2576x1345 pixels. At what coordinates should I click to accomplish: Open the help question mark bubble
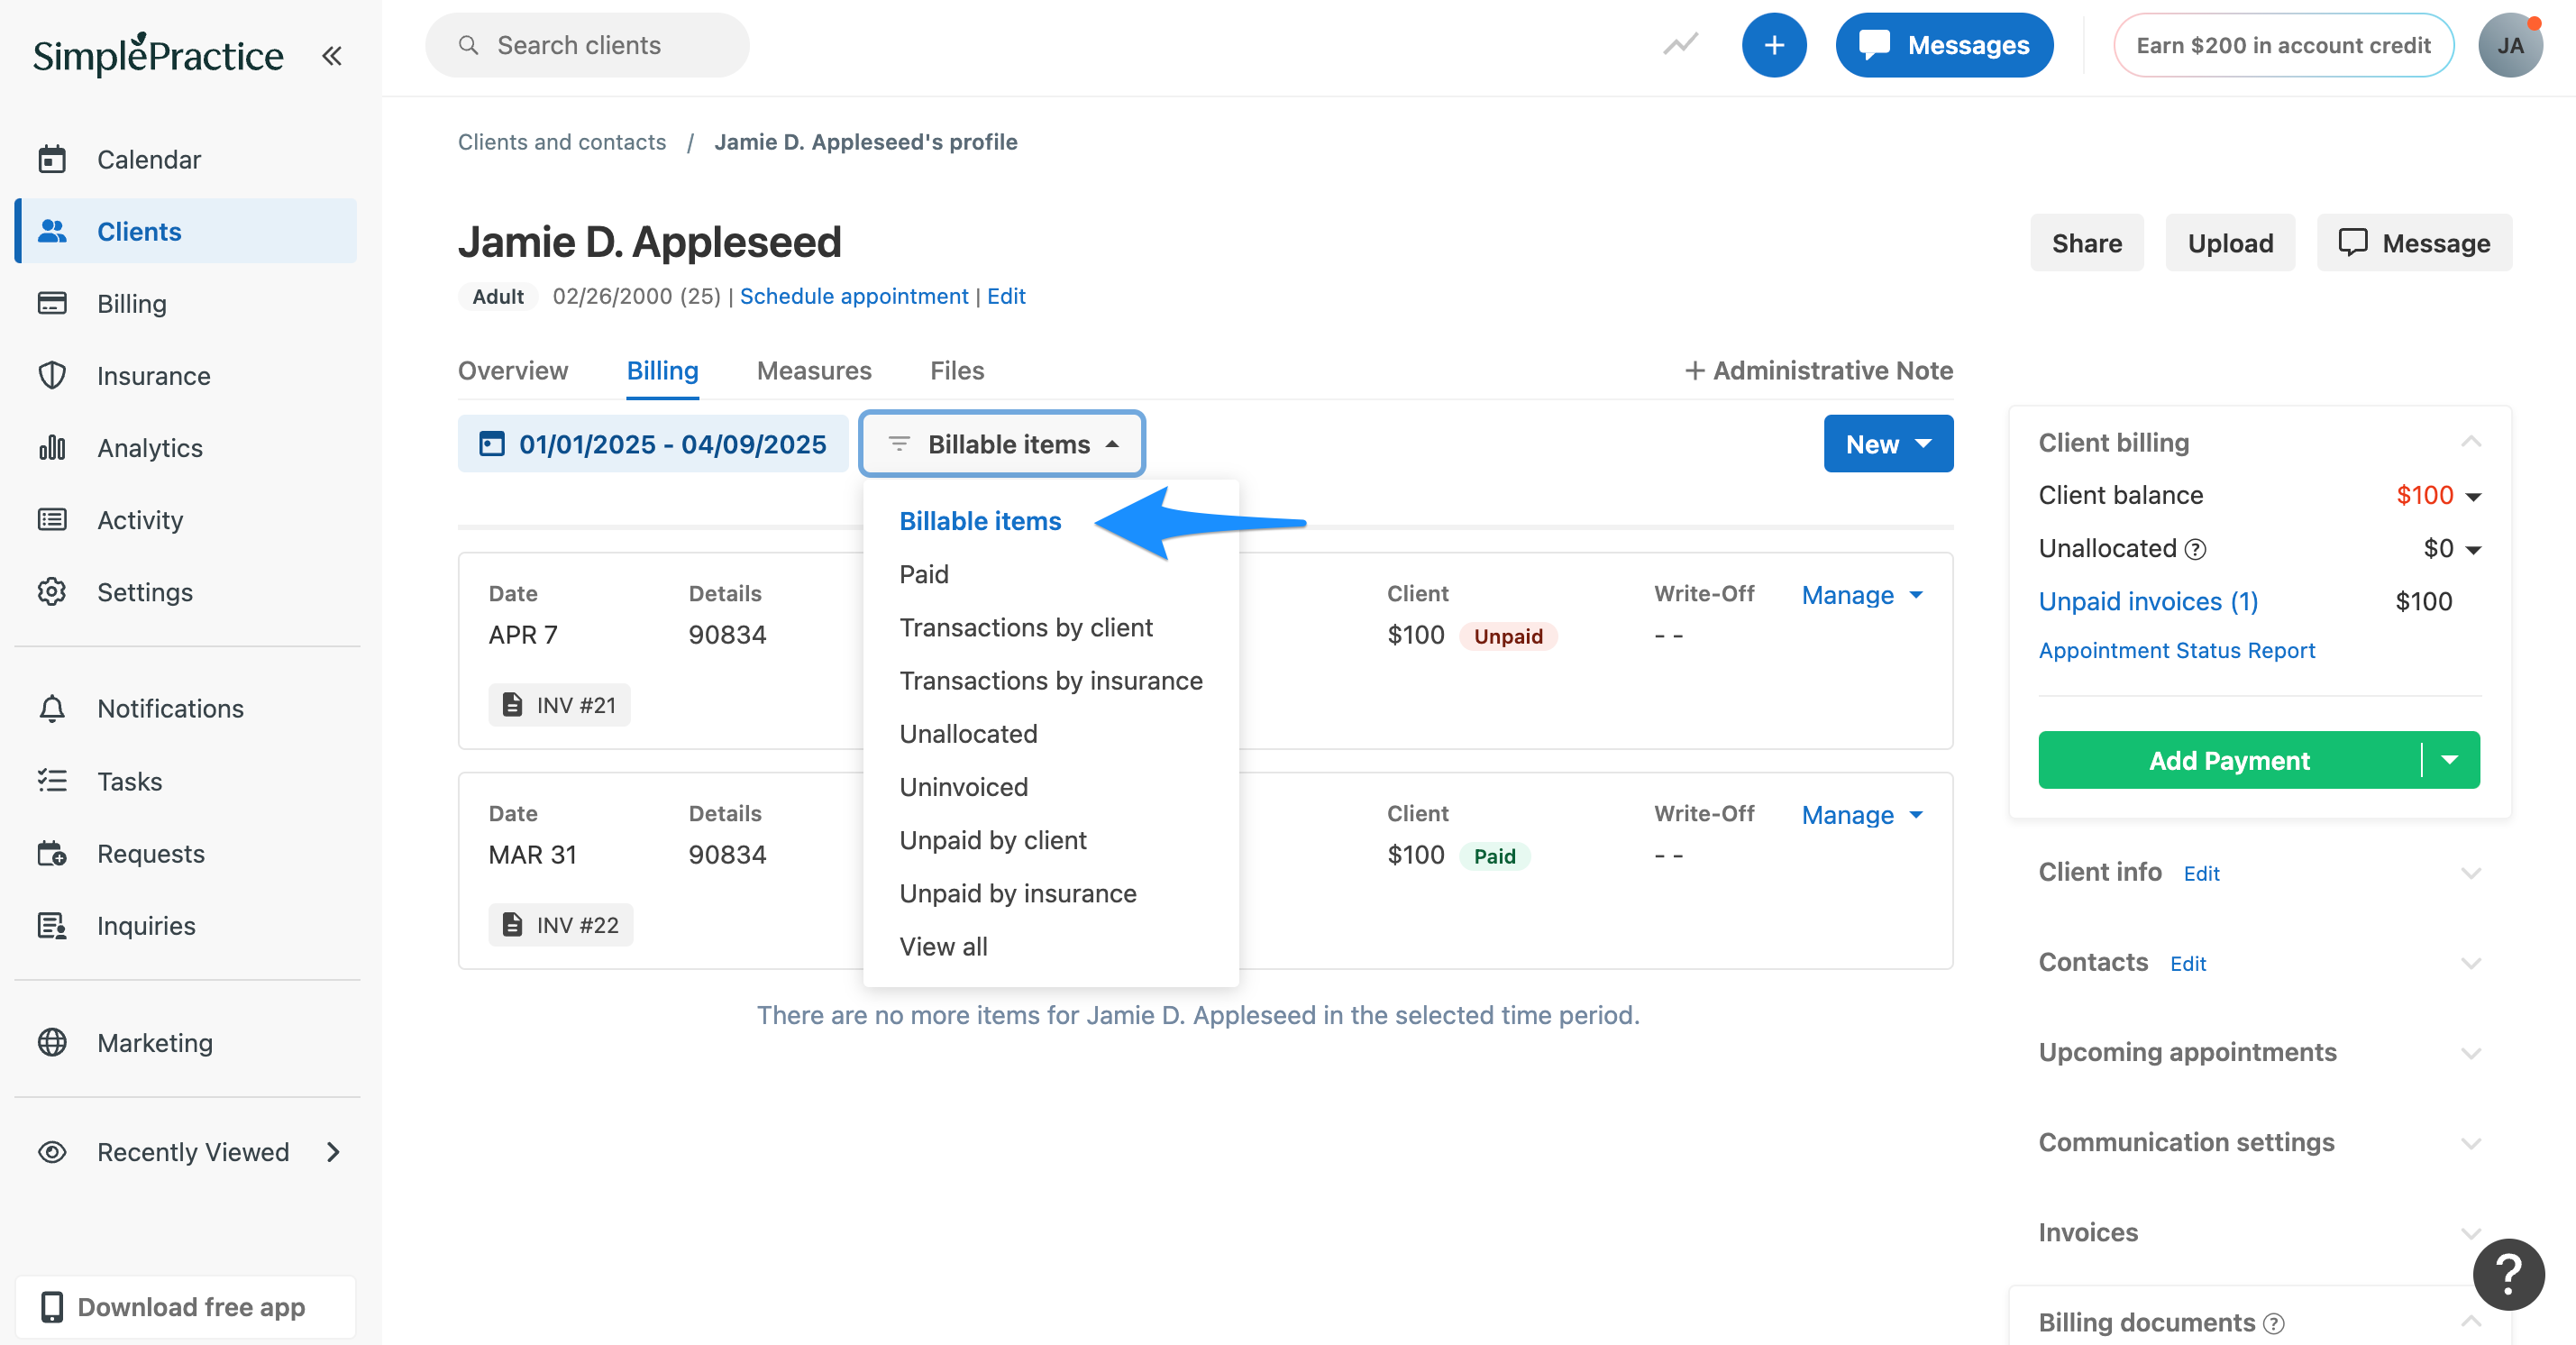(2508, 1273)
